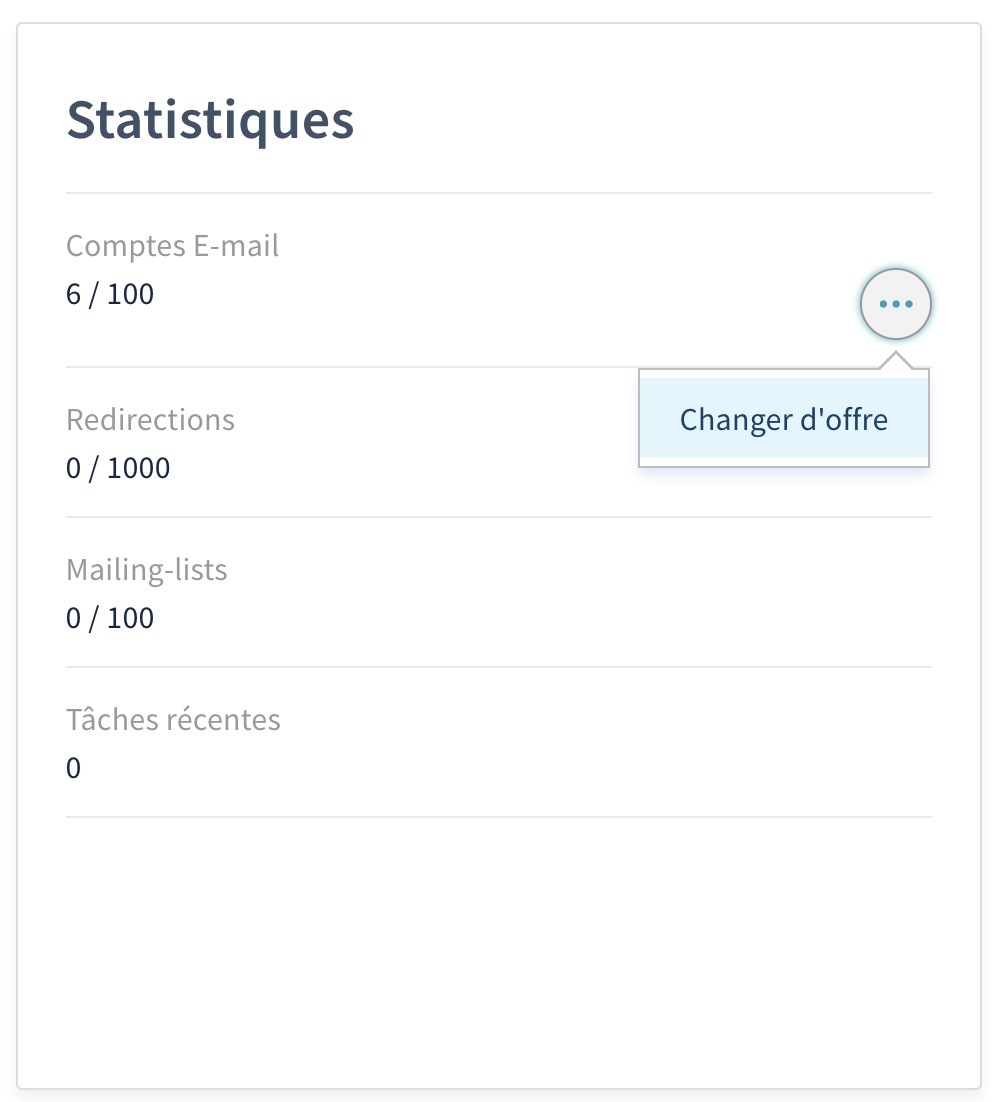Select the 0 / 1000 redirections value
The image size is (996, 1102).
click(118, 468)
